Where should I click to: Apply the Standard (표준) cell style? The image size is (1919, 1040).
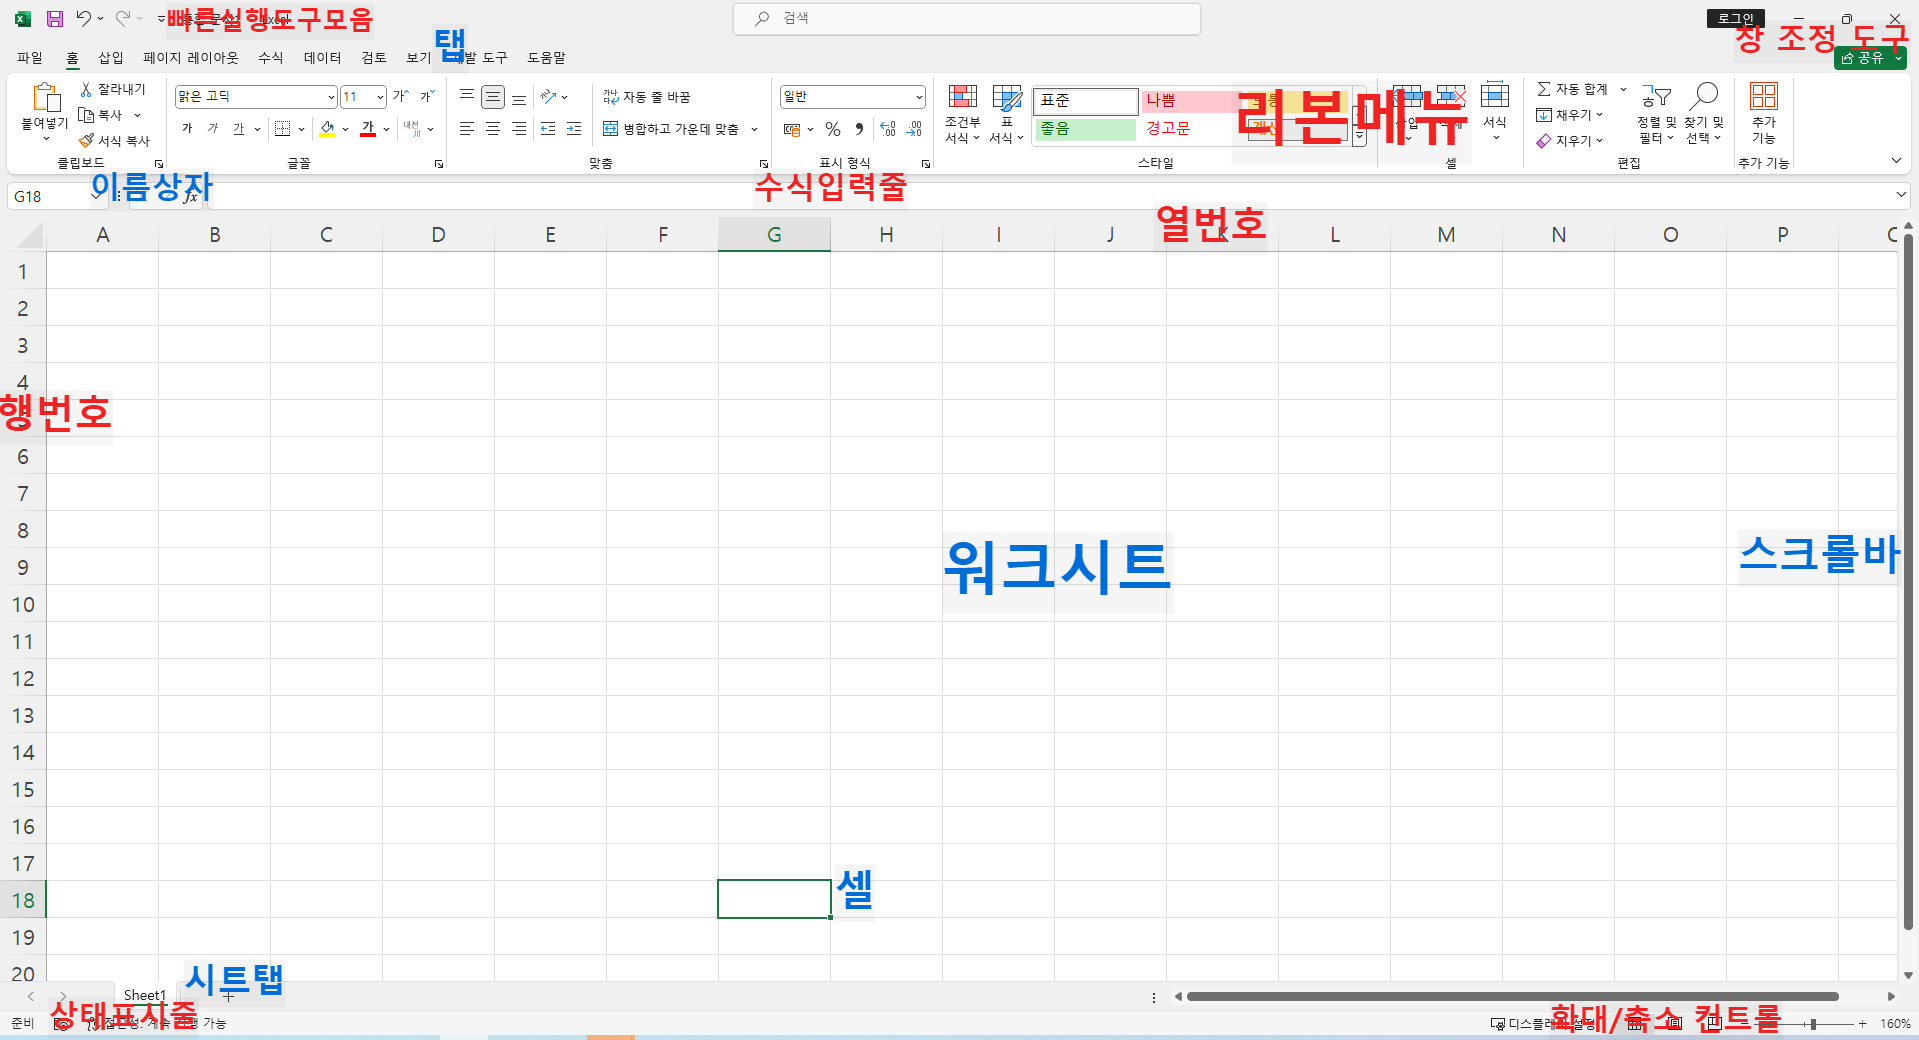click(x=1085, y=100)
